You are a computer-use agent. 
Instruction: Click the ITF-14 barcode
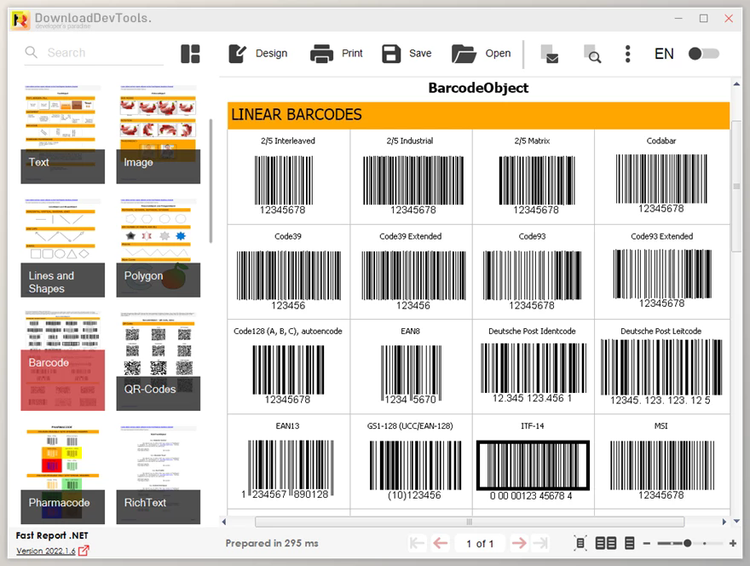pyautogui.click(x=532, y=471)
